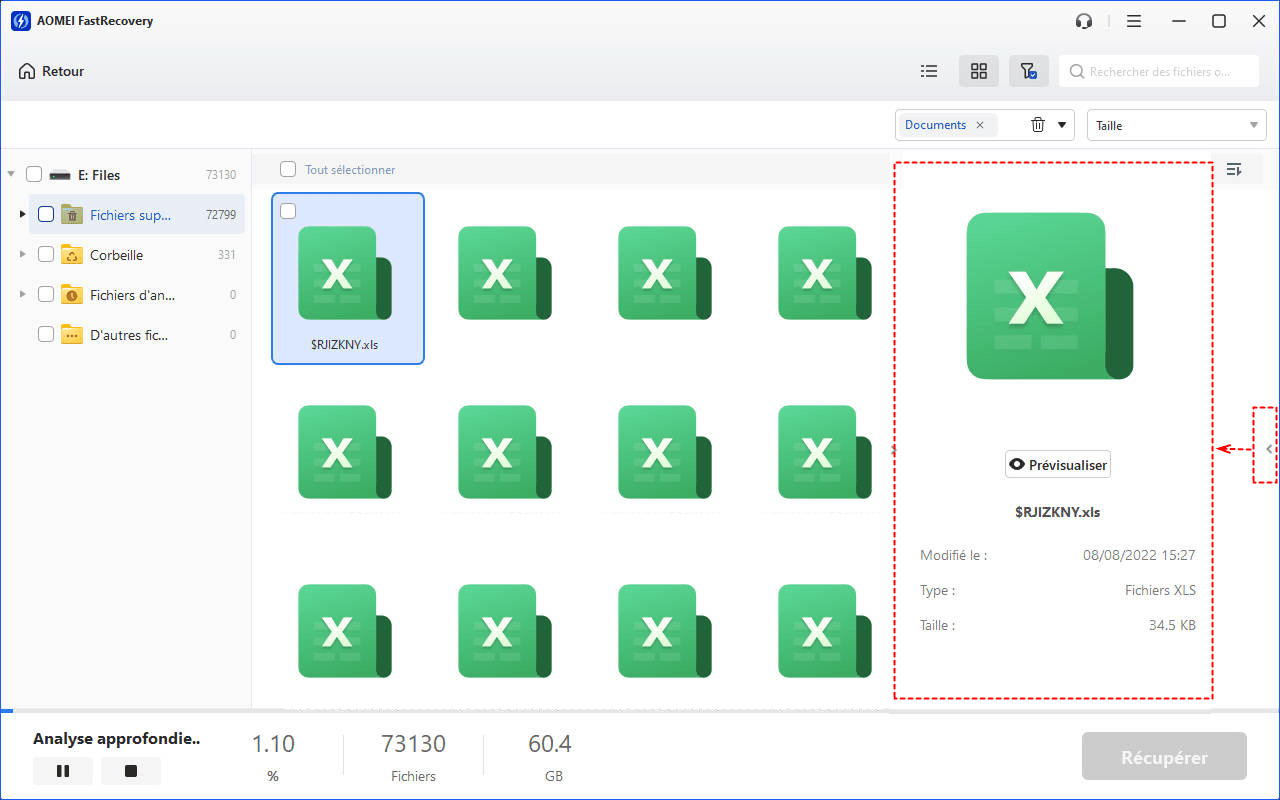Viewport: 1280px width, 800px height.
Task: Click the AOMEI FastRecovery logo icon
Action: tap(19, 21)
